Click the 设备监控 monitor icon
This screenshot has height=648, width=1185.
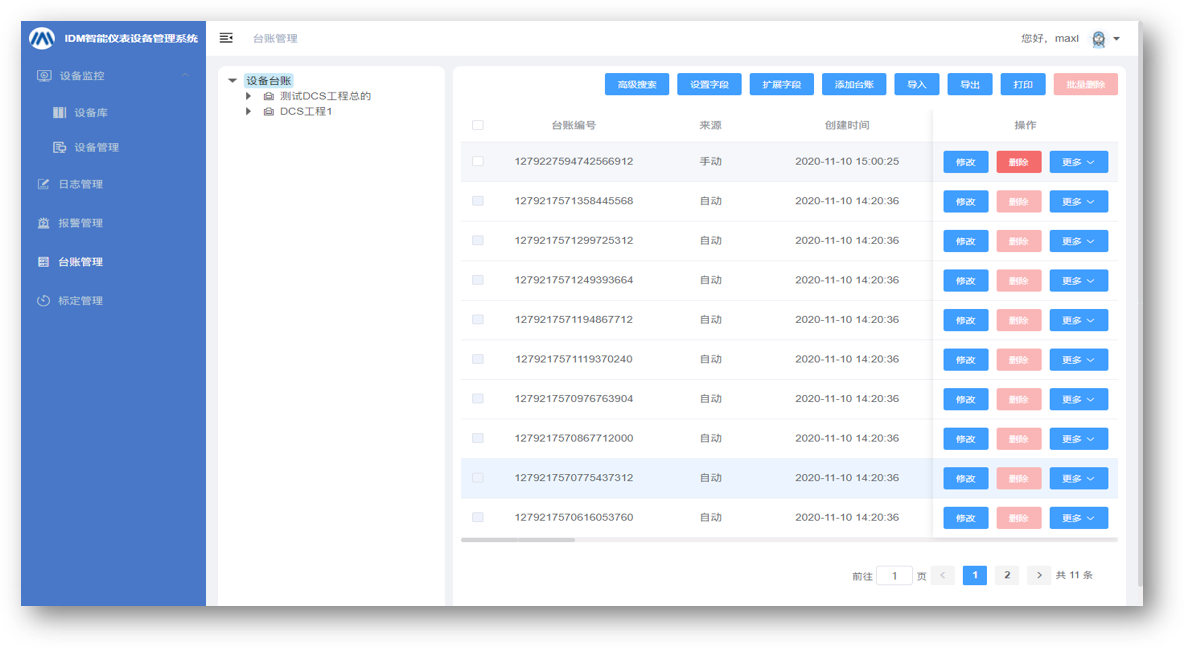coord(45,76)
